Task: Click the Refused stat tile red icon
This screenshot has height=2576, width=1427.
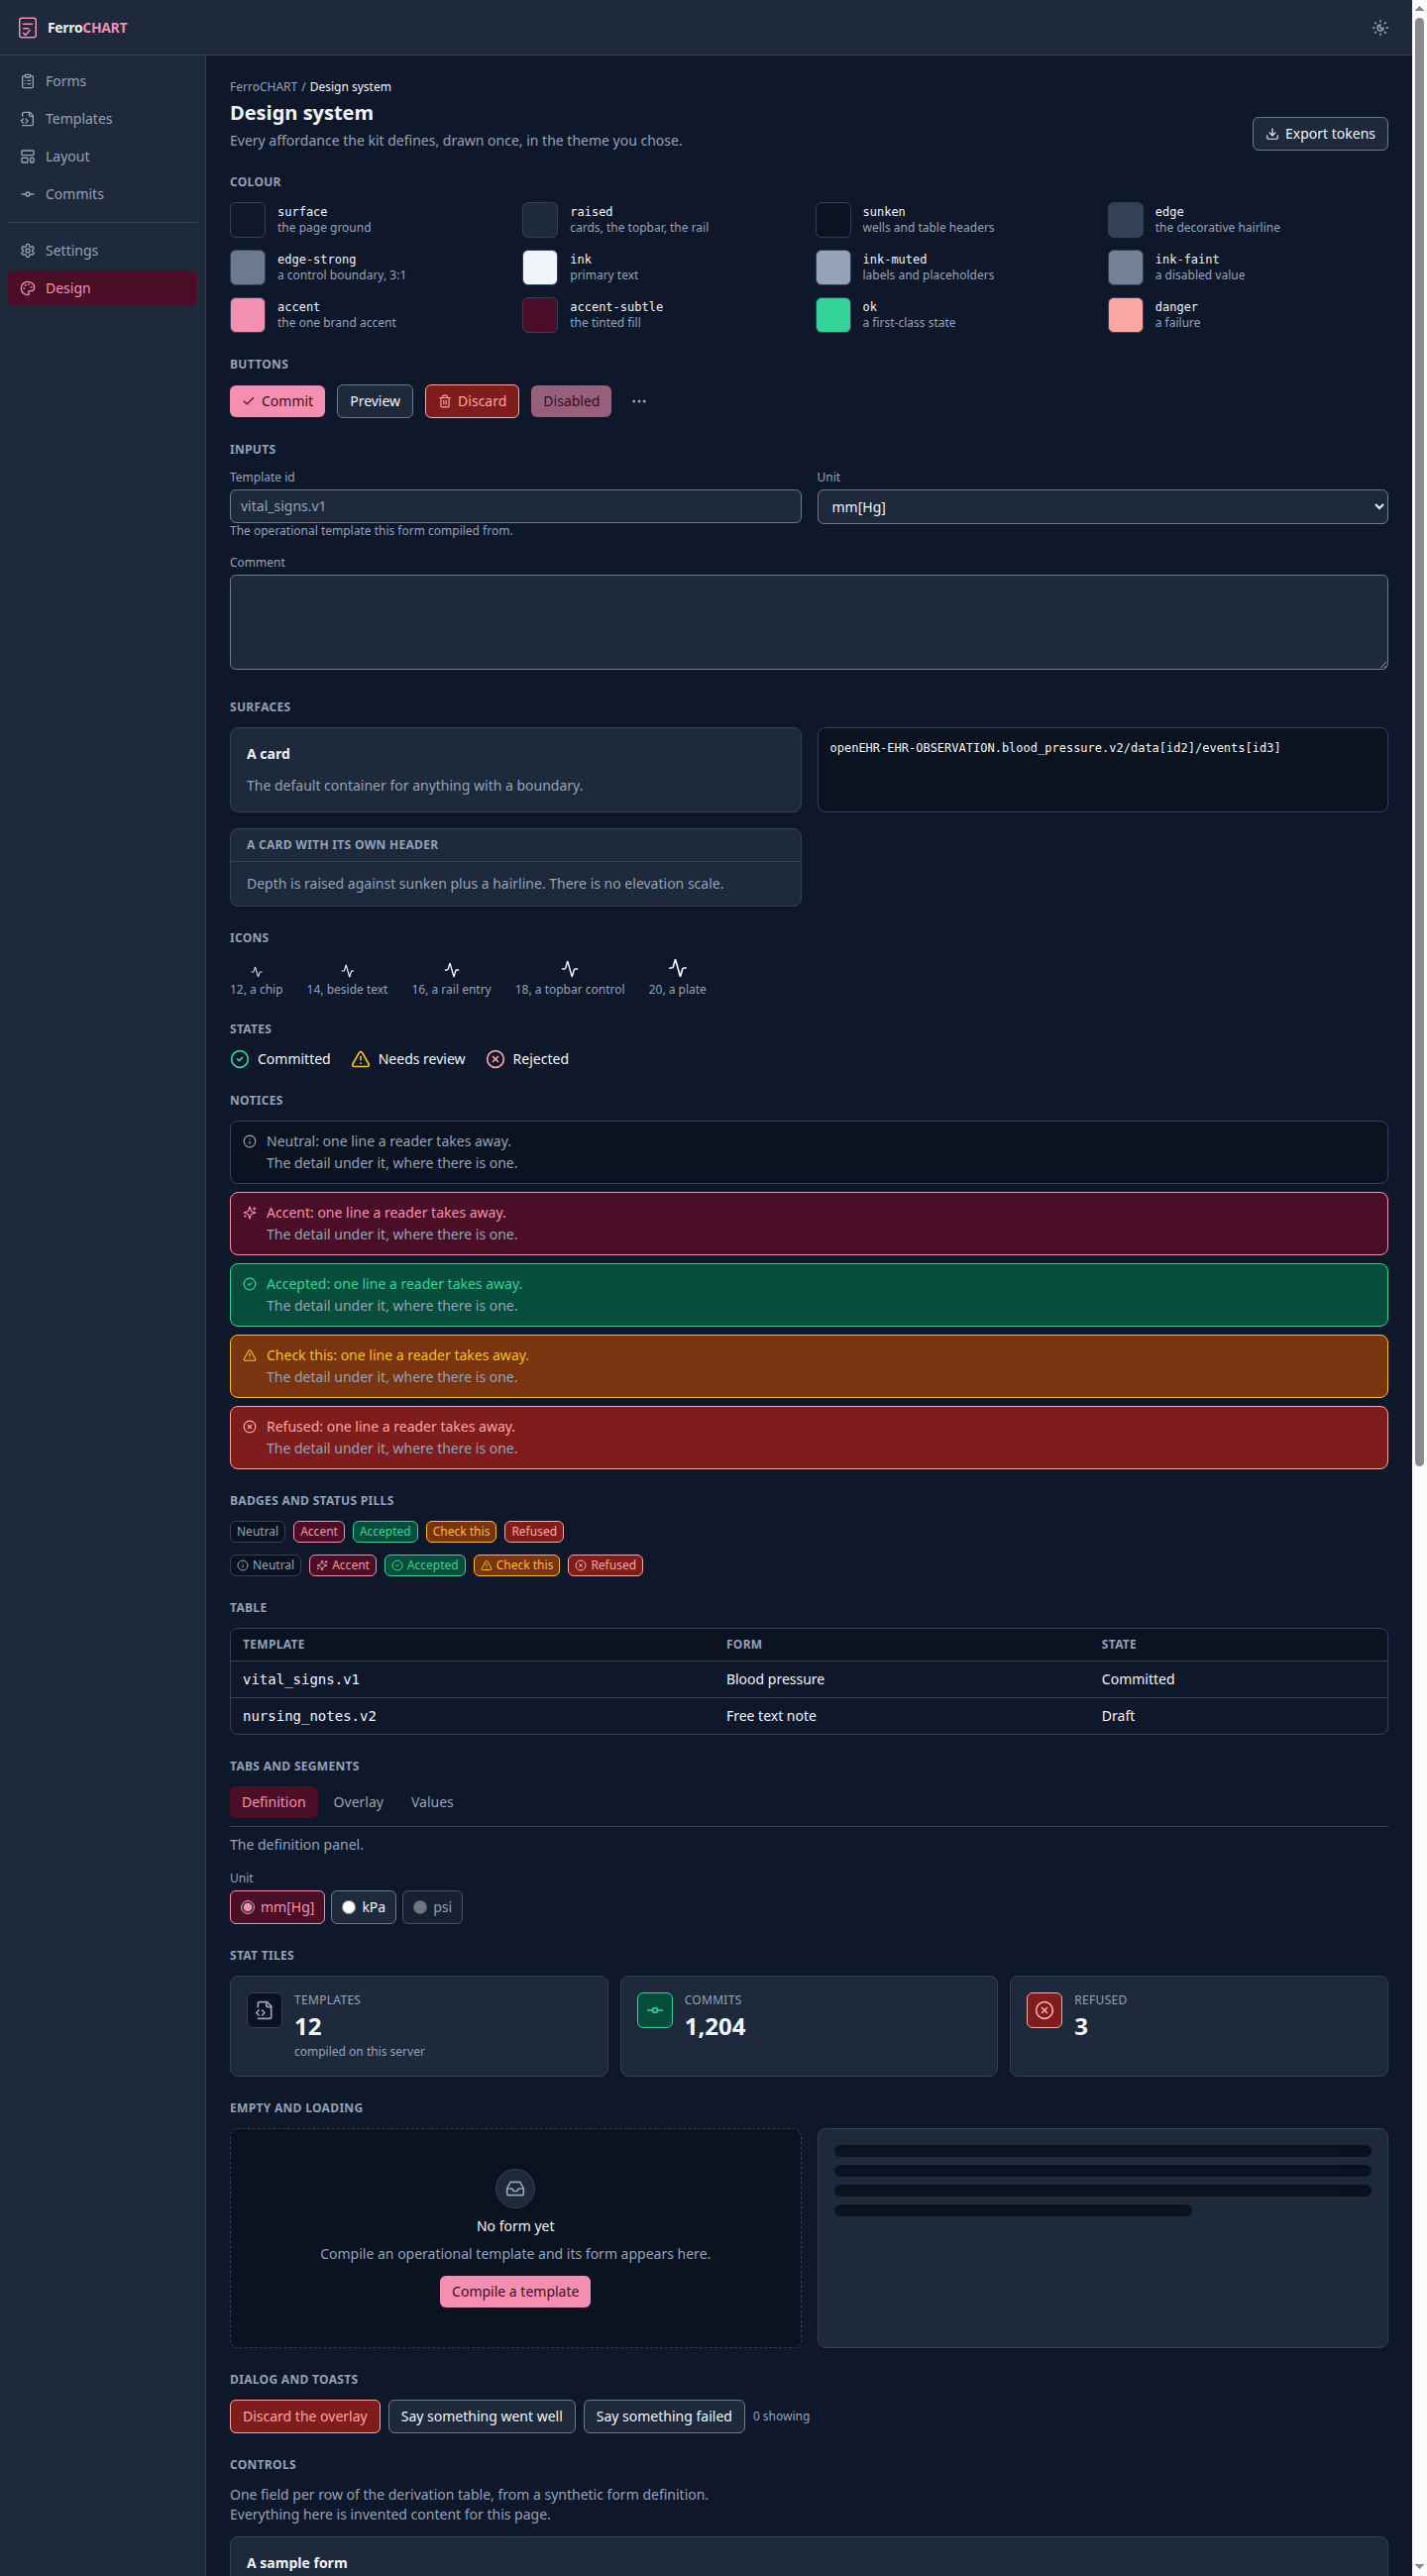Action: pos(1044,2010)
